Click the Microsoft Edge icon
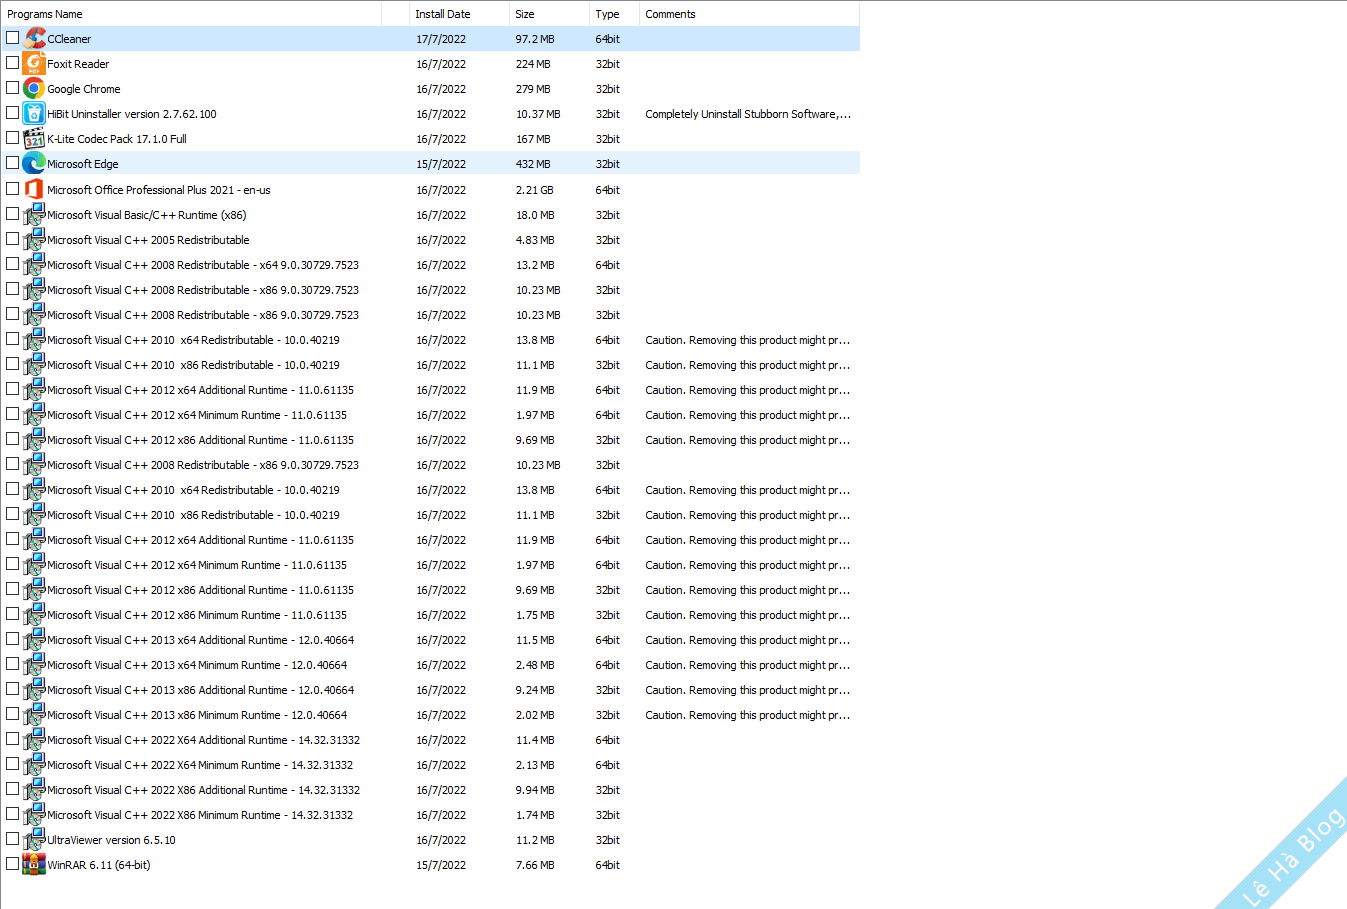Screen dimensions: 1347x909 click(34, 163)
